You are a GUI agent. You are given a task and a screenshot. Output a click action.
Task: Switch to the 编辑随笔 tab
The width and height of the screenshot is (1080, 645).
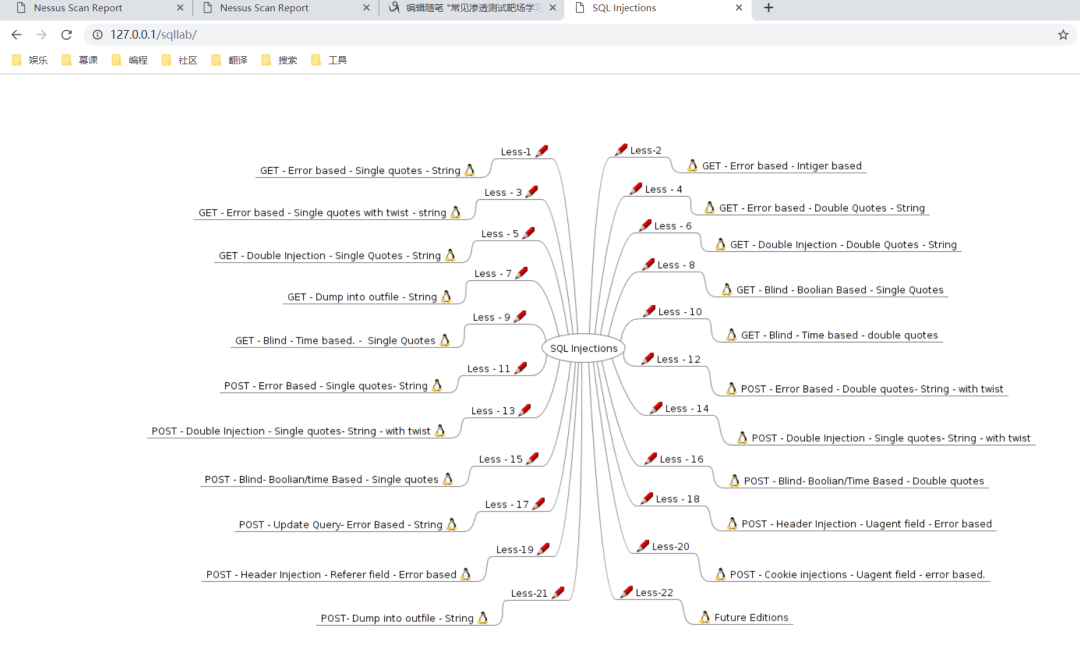pyautogui.click(x=472, y=8)
